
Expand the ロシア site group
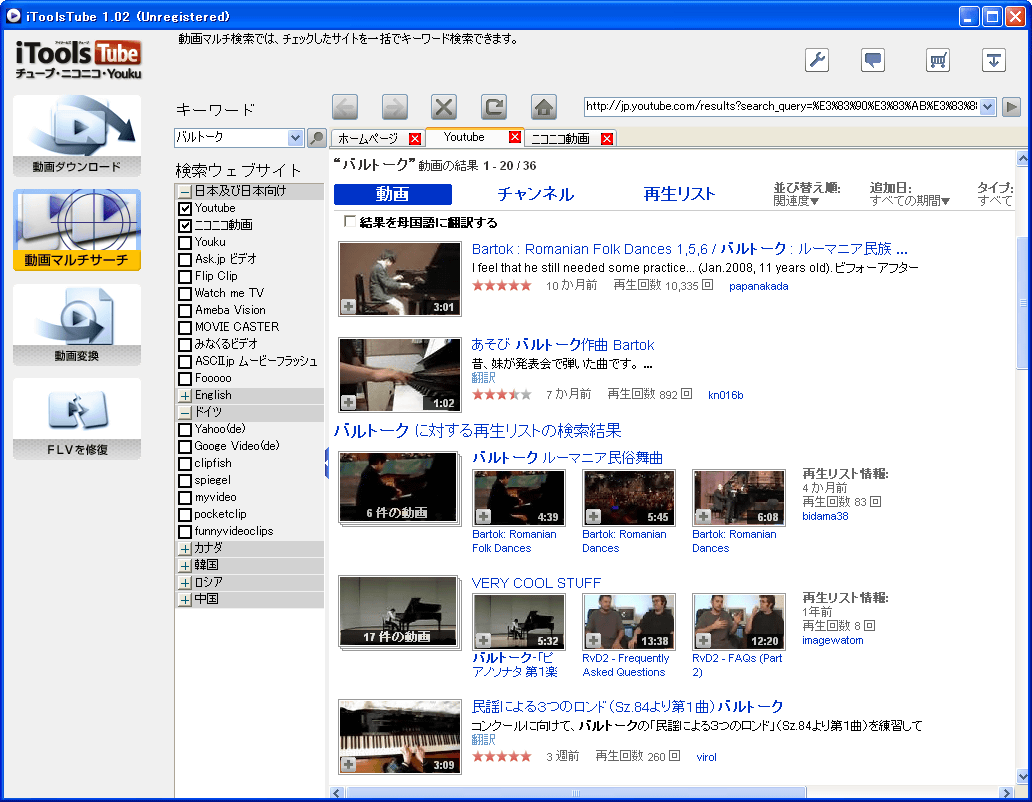click(x=185, y=583)
